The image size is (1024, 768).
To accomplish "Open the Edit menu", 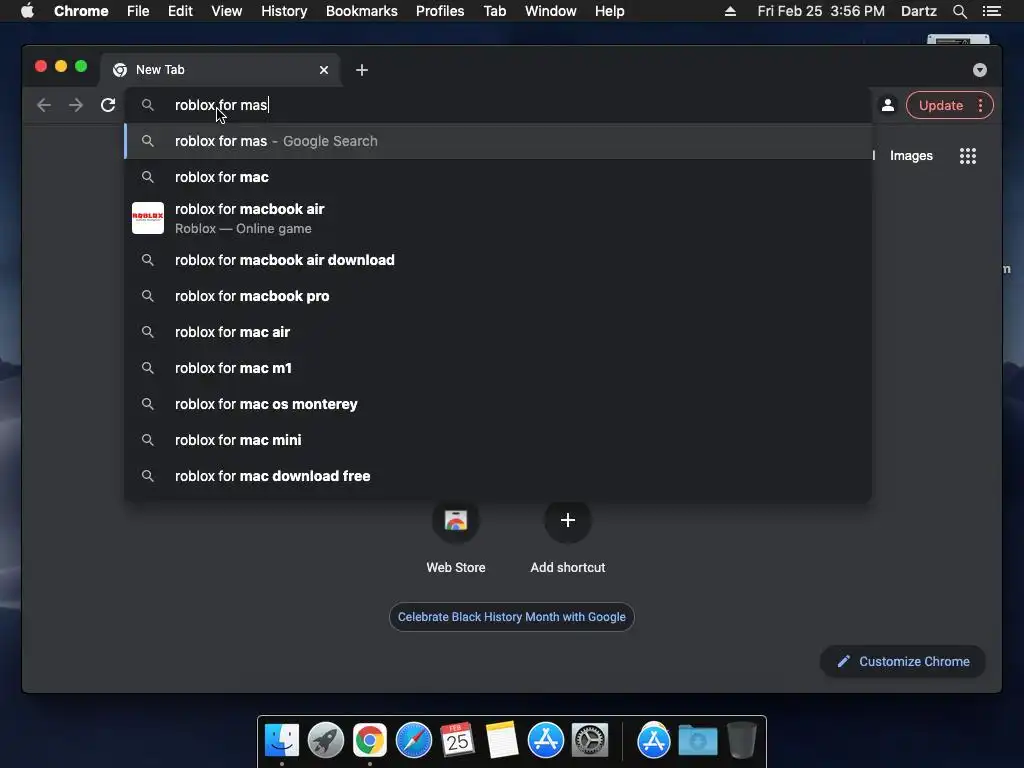I will pyautogui.click(x=180, y=11).
